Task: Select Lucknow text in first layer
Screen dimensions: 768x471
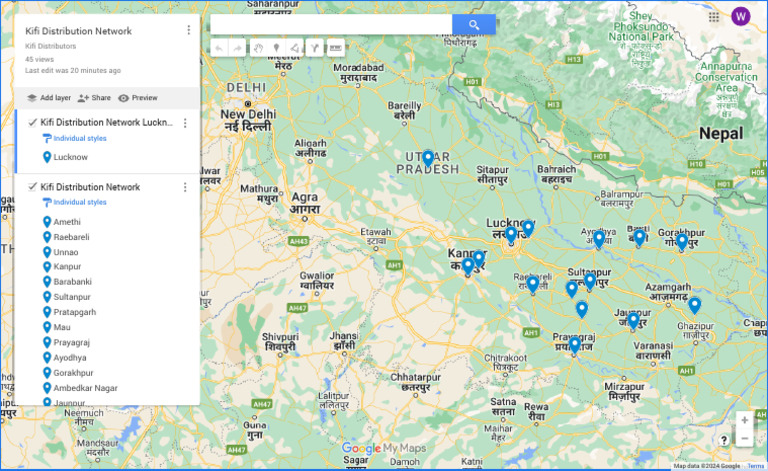Action: (x=71, y=157)
